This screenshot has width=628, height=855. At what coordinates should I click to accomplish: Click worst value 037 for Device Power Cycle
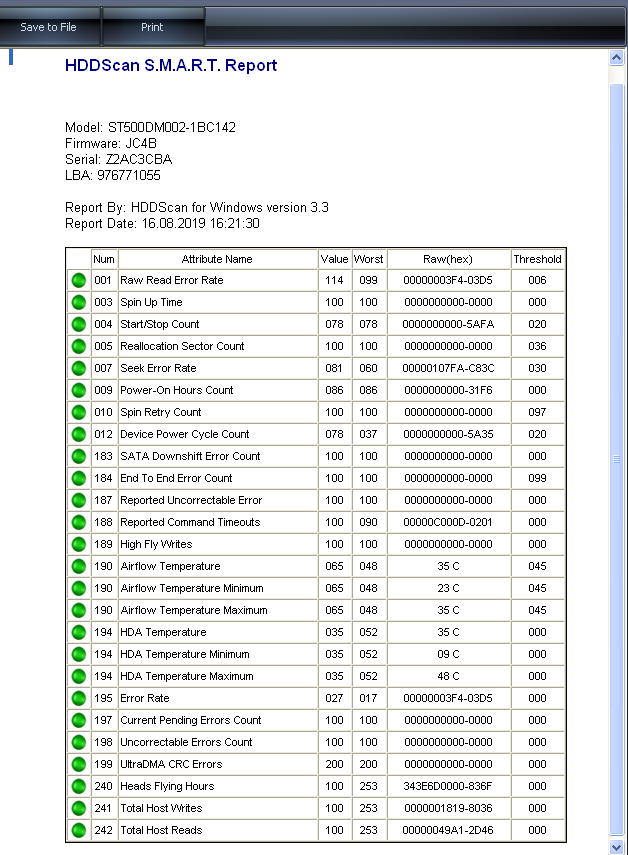pos(369,434)
